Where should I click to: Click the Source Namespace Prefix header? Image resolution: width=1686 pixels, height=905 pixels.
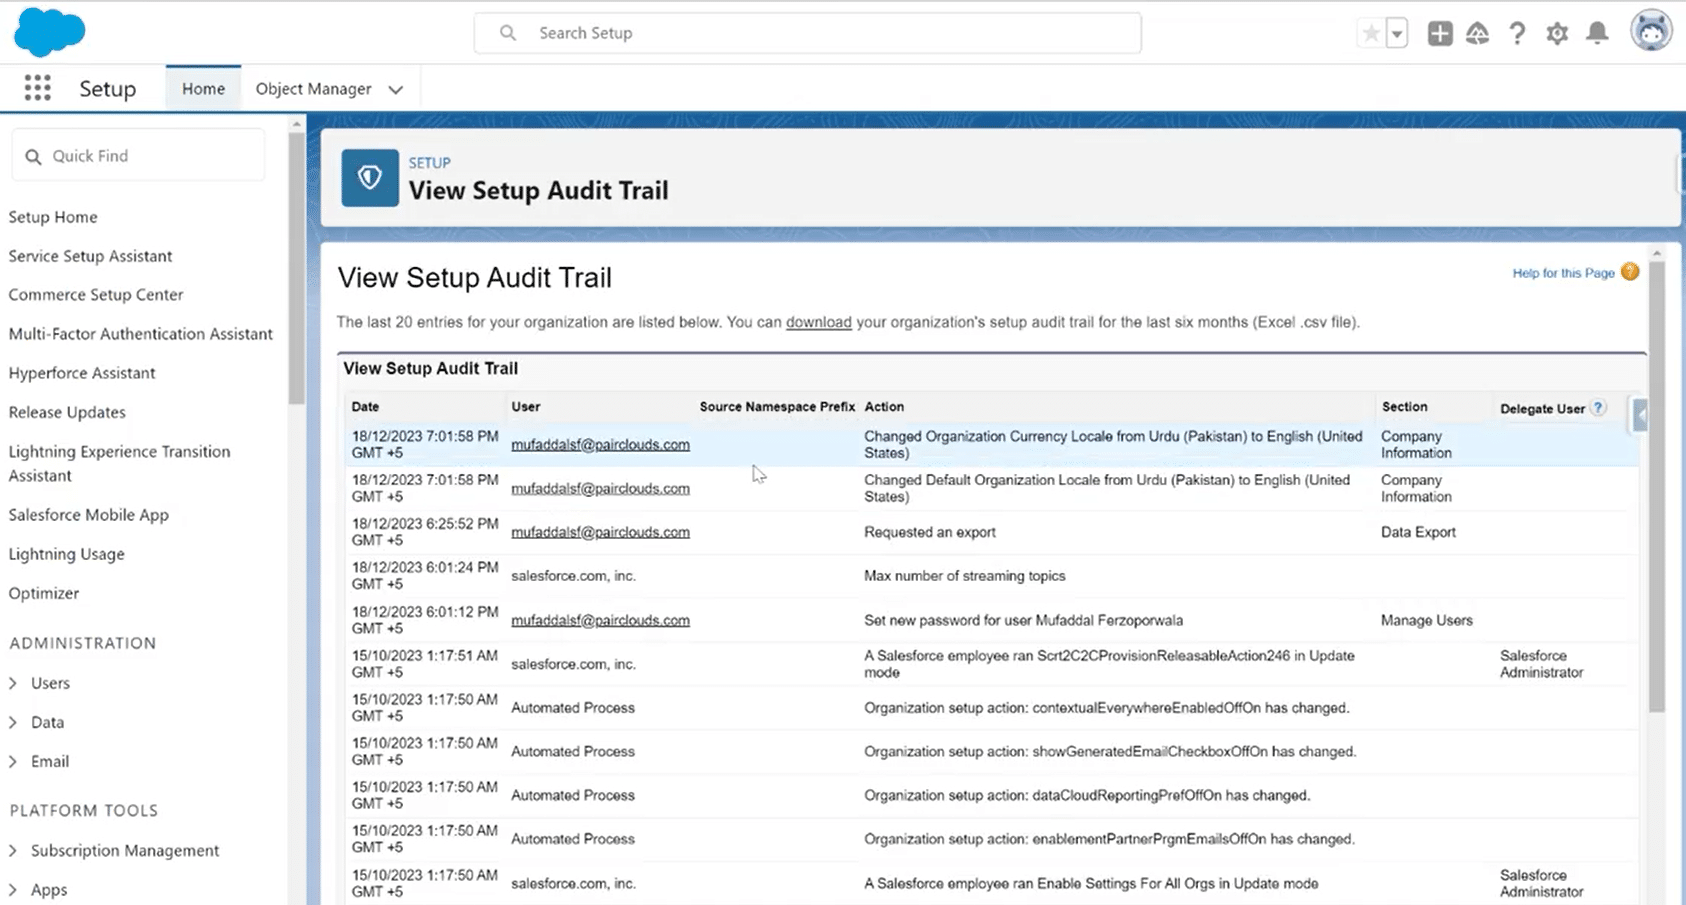[777, 407]
